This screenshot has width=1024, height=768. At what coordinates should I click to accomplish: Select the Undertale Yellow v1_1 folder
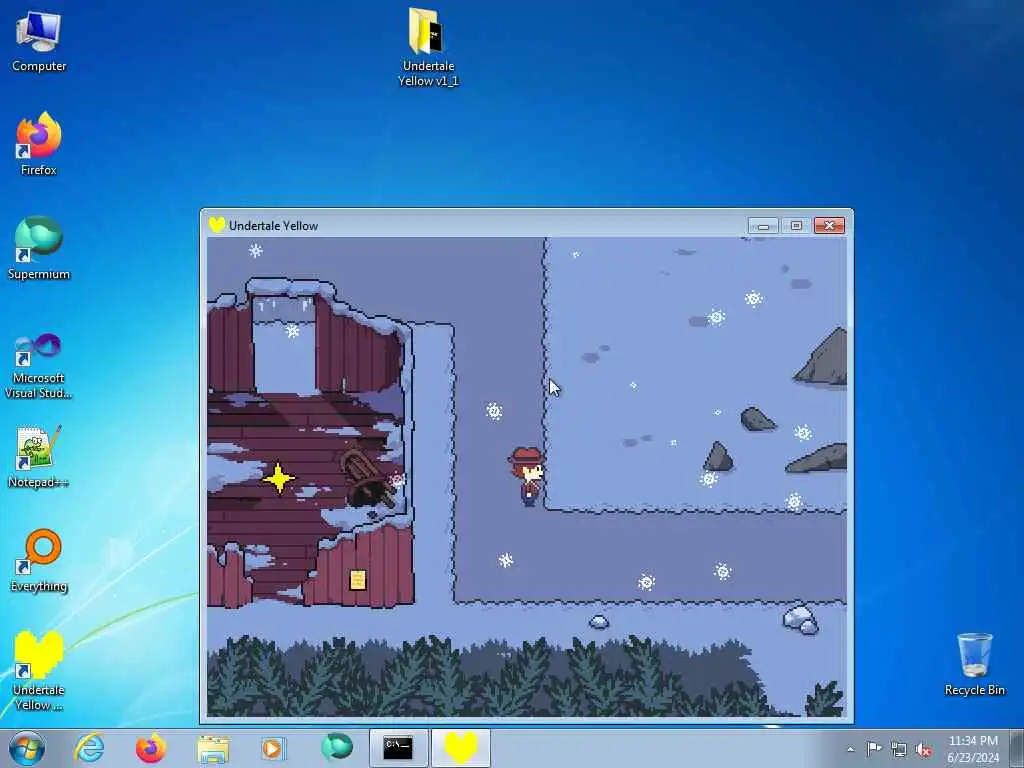click(x=428, y=47)
